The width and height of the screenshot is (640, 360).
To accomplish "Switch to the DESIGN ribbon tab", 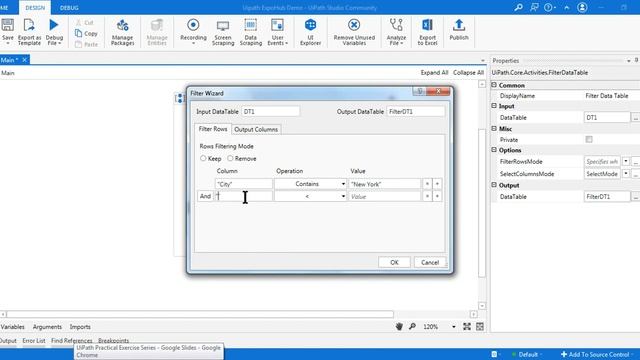I will coord(35,8).
